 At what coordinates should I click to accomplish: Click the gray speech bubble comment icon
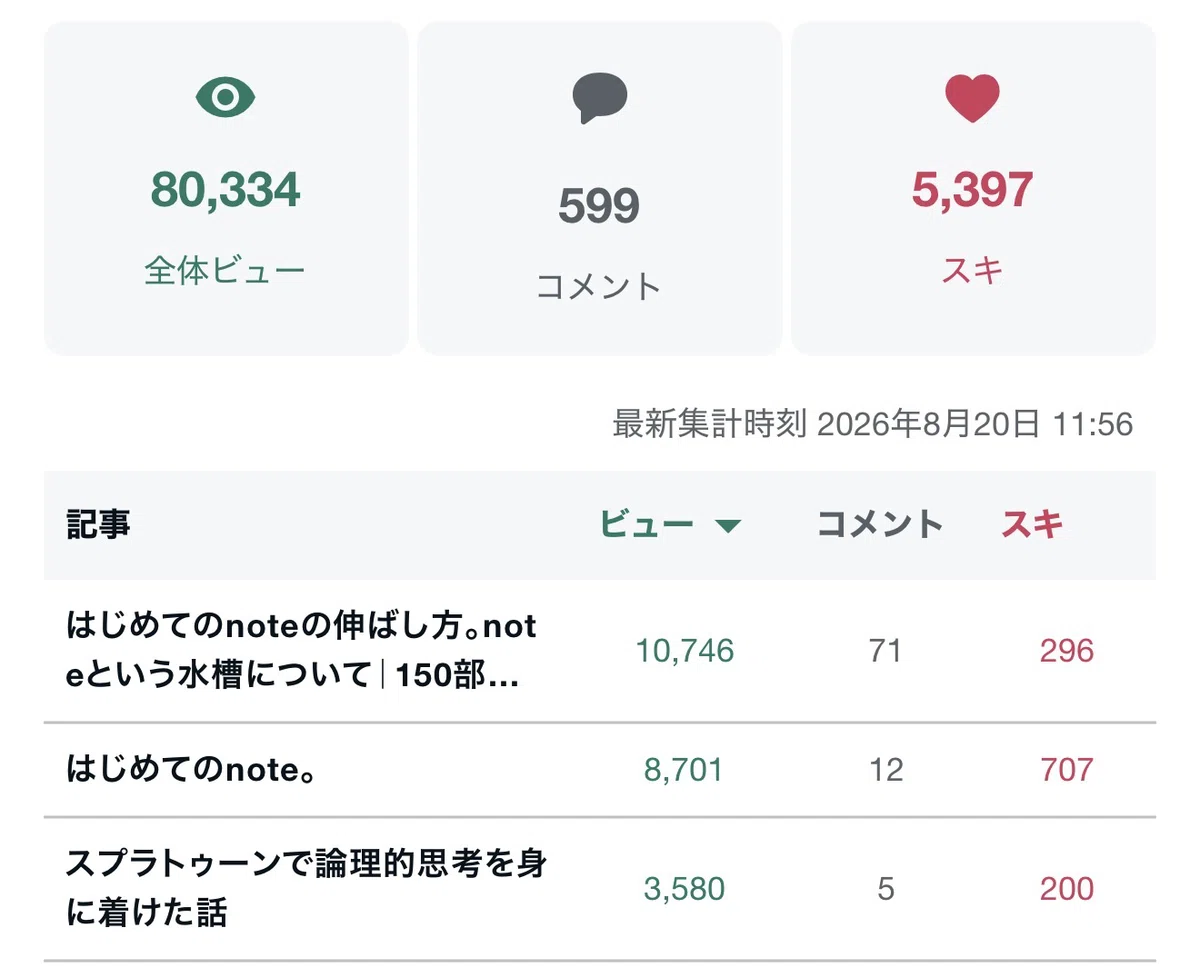coord(599,98)
